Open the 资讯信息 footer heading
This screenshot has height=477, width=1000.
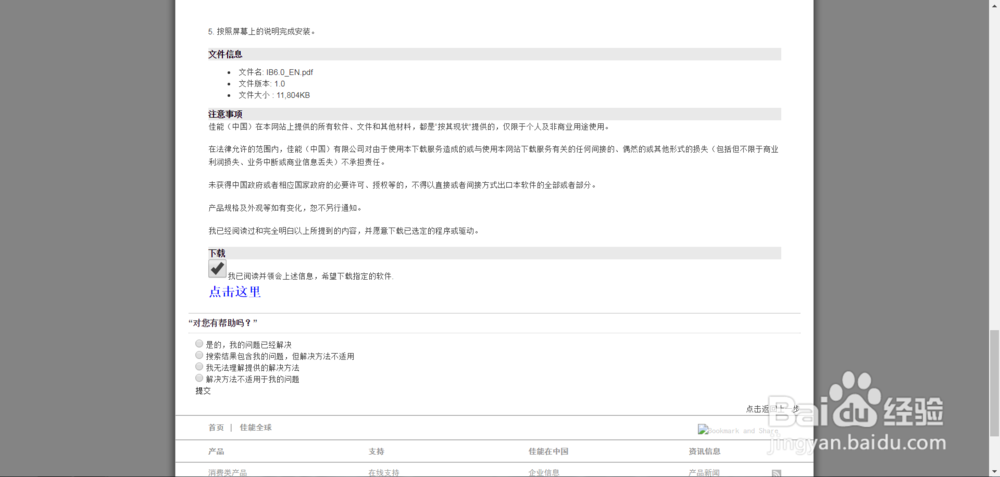[705, 451]
